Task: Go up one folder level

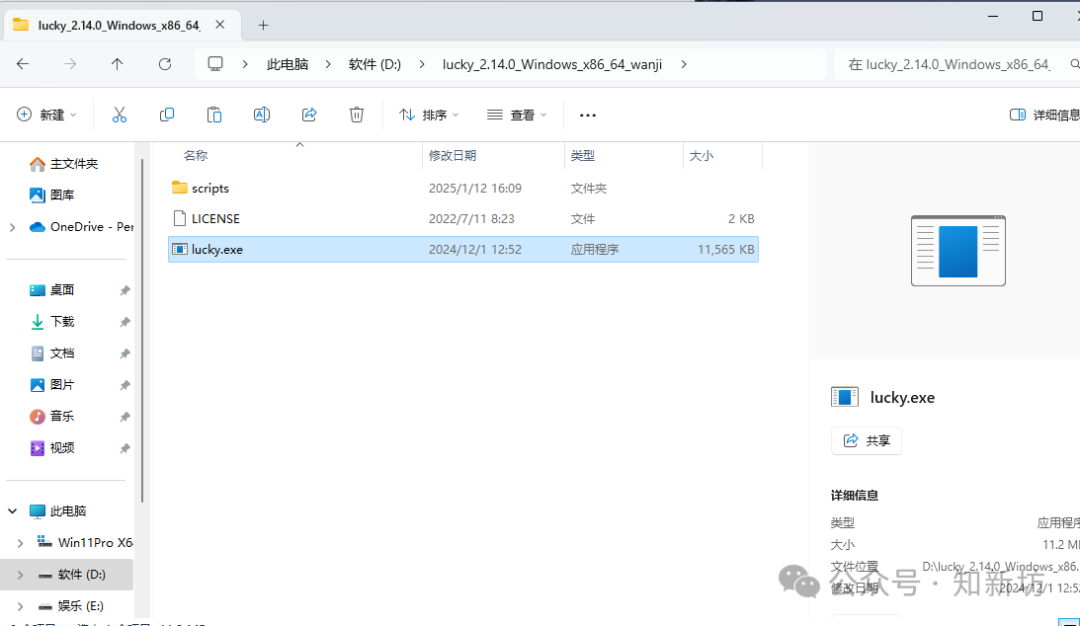Action: (x=117, y=64)
